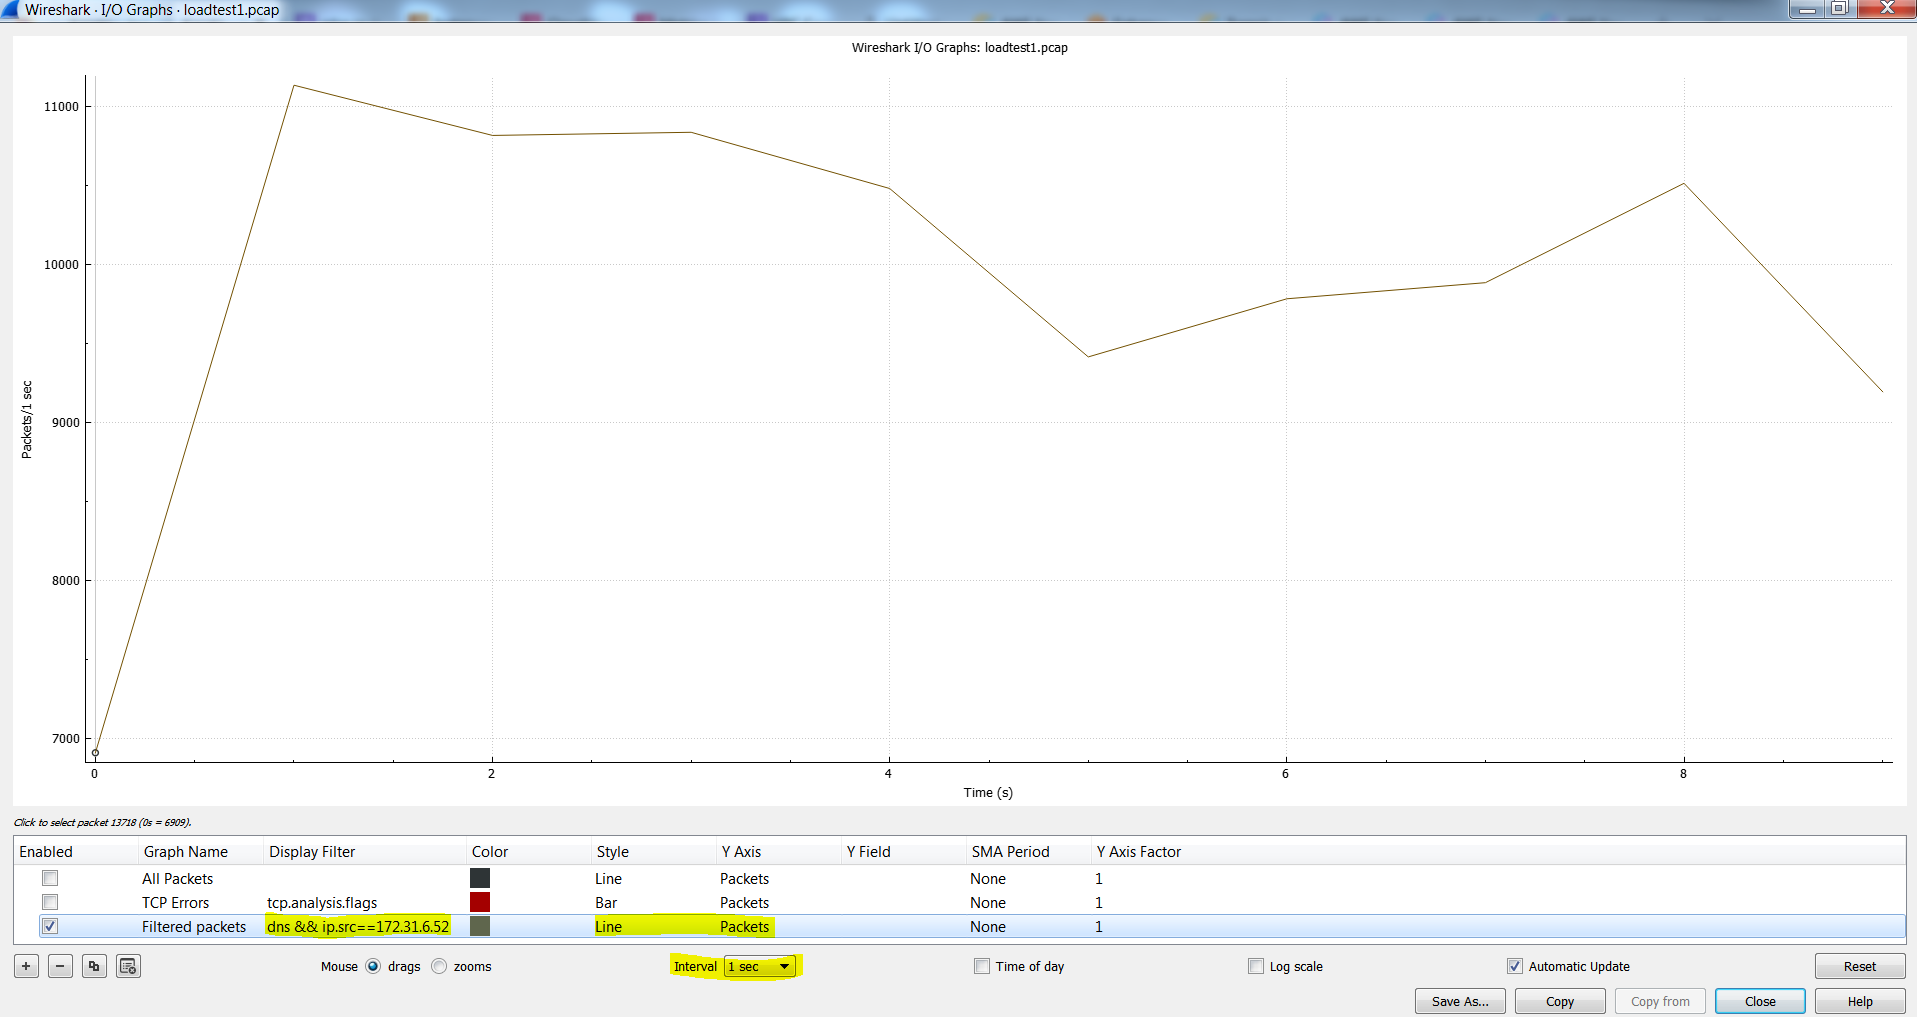Click the Reset button

[x=1860, y=966]
